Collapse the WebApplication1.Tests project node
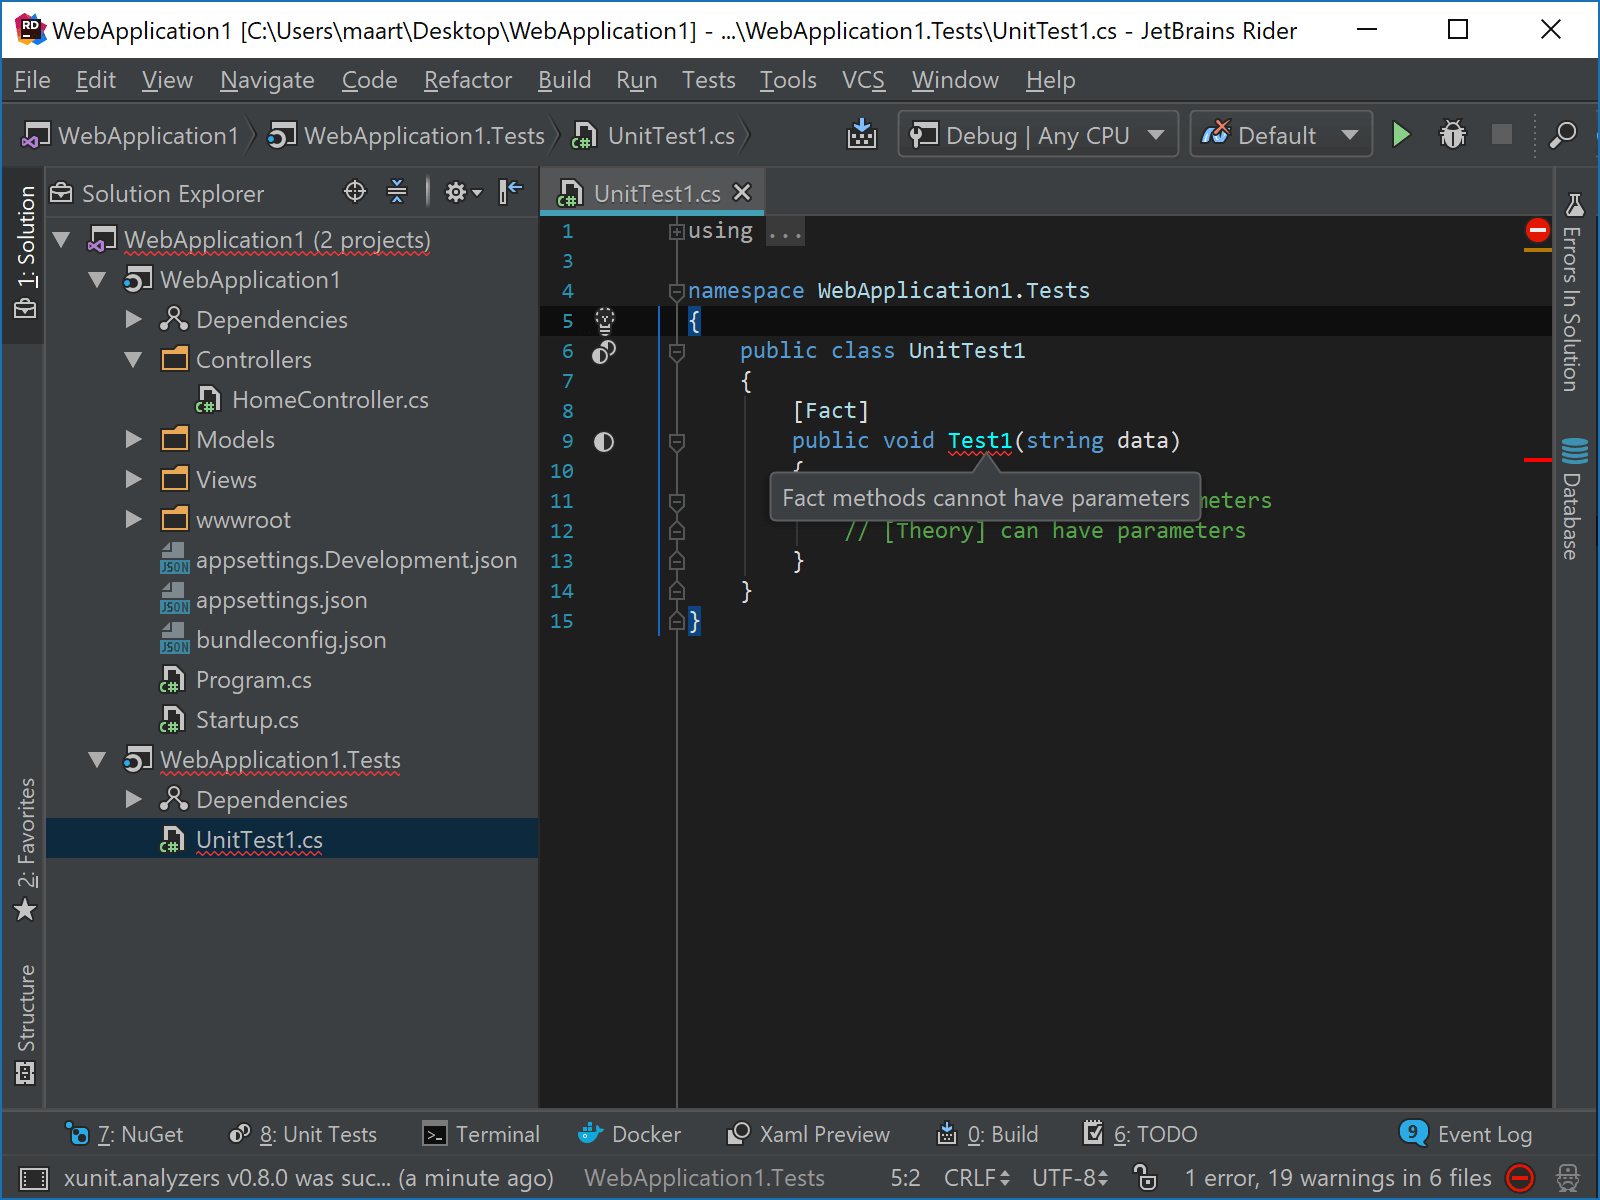Screen dimensions: 1600x1200 click(x=97, y=760)
